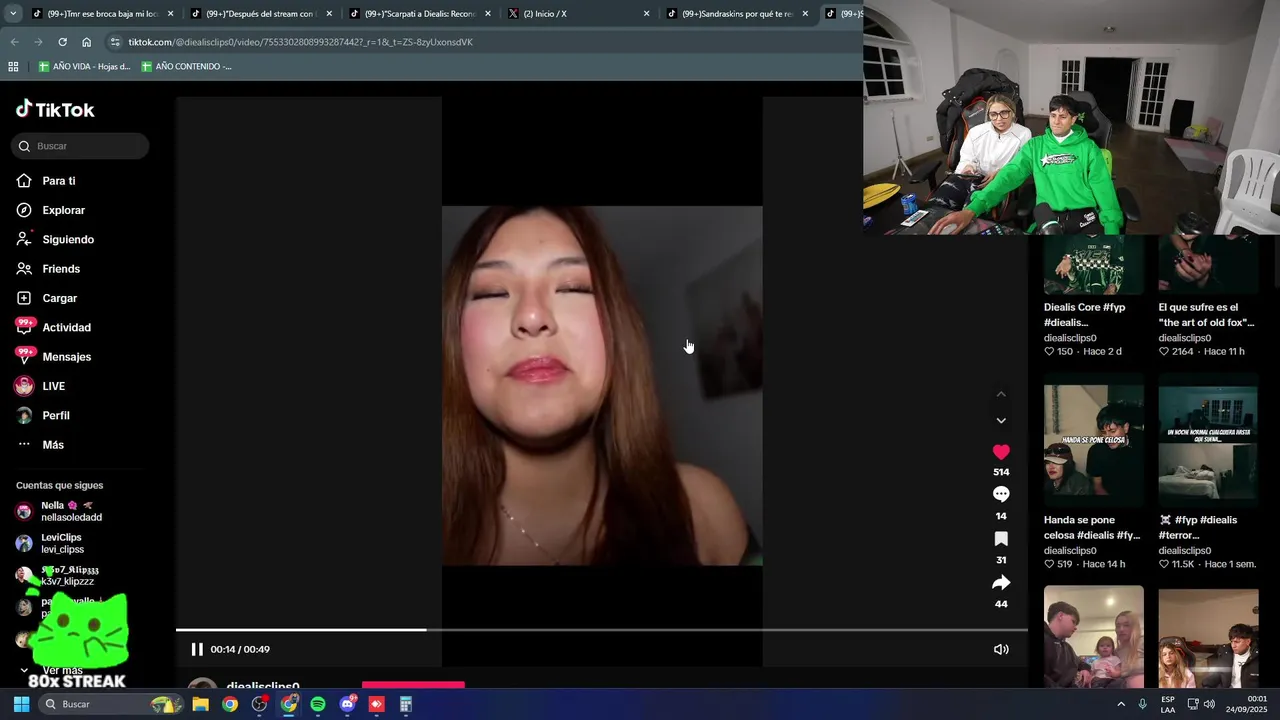This screenshot has height=720, width=1280.
Task: Reload the TikTok page
Action: [62, 42]
